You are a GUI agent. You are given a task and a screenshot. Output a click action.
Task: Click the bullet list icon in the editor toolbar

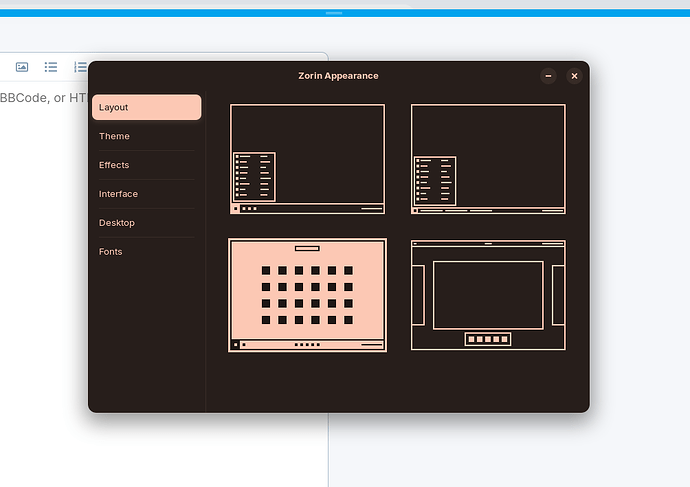(x=51, y=67)
